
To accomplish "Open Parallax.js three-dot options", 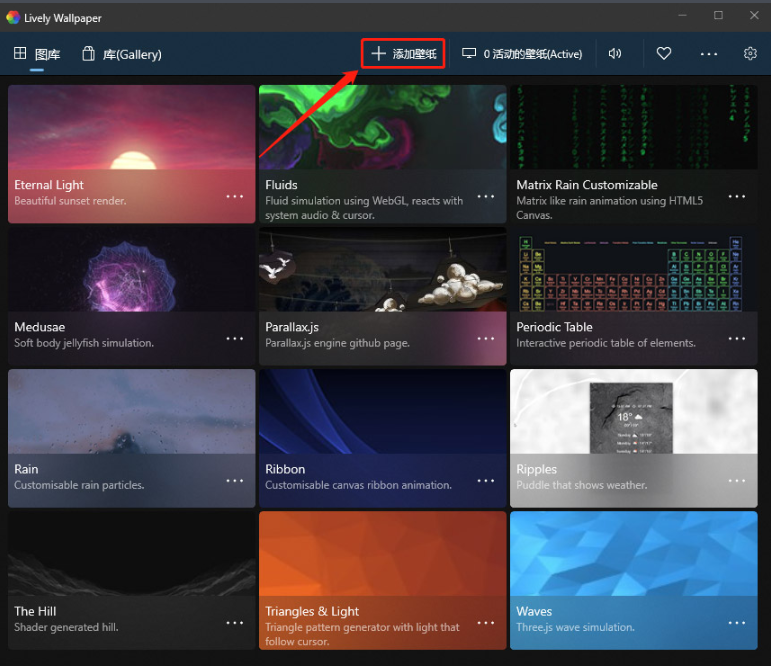I will click(486, 338).
